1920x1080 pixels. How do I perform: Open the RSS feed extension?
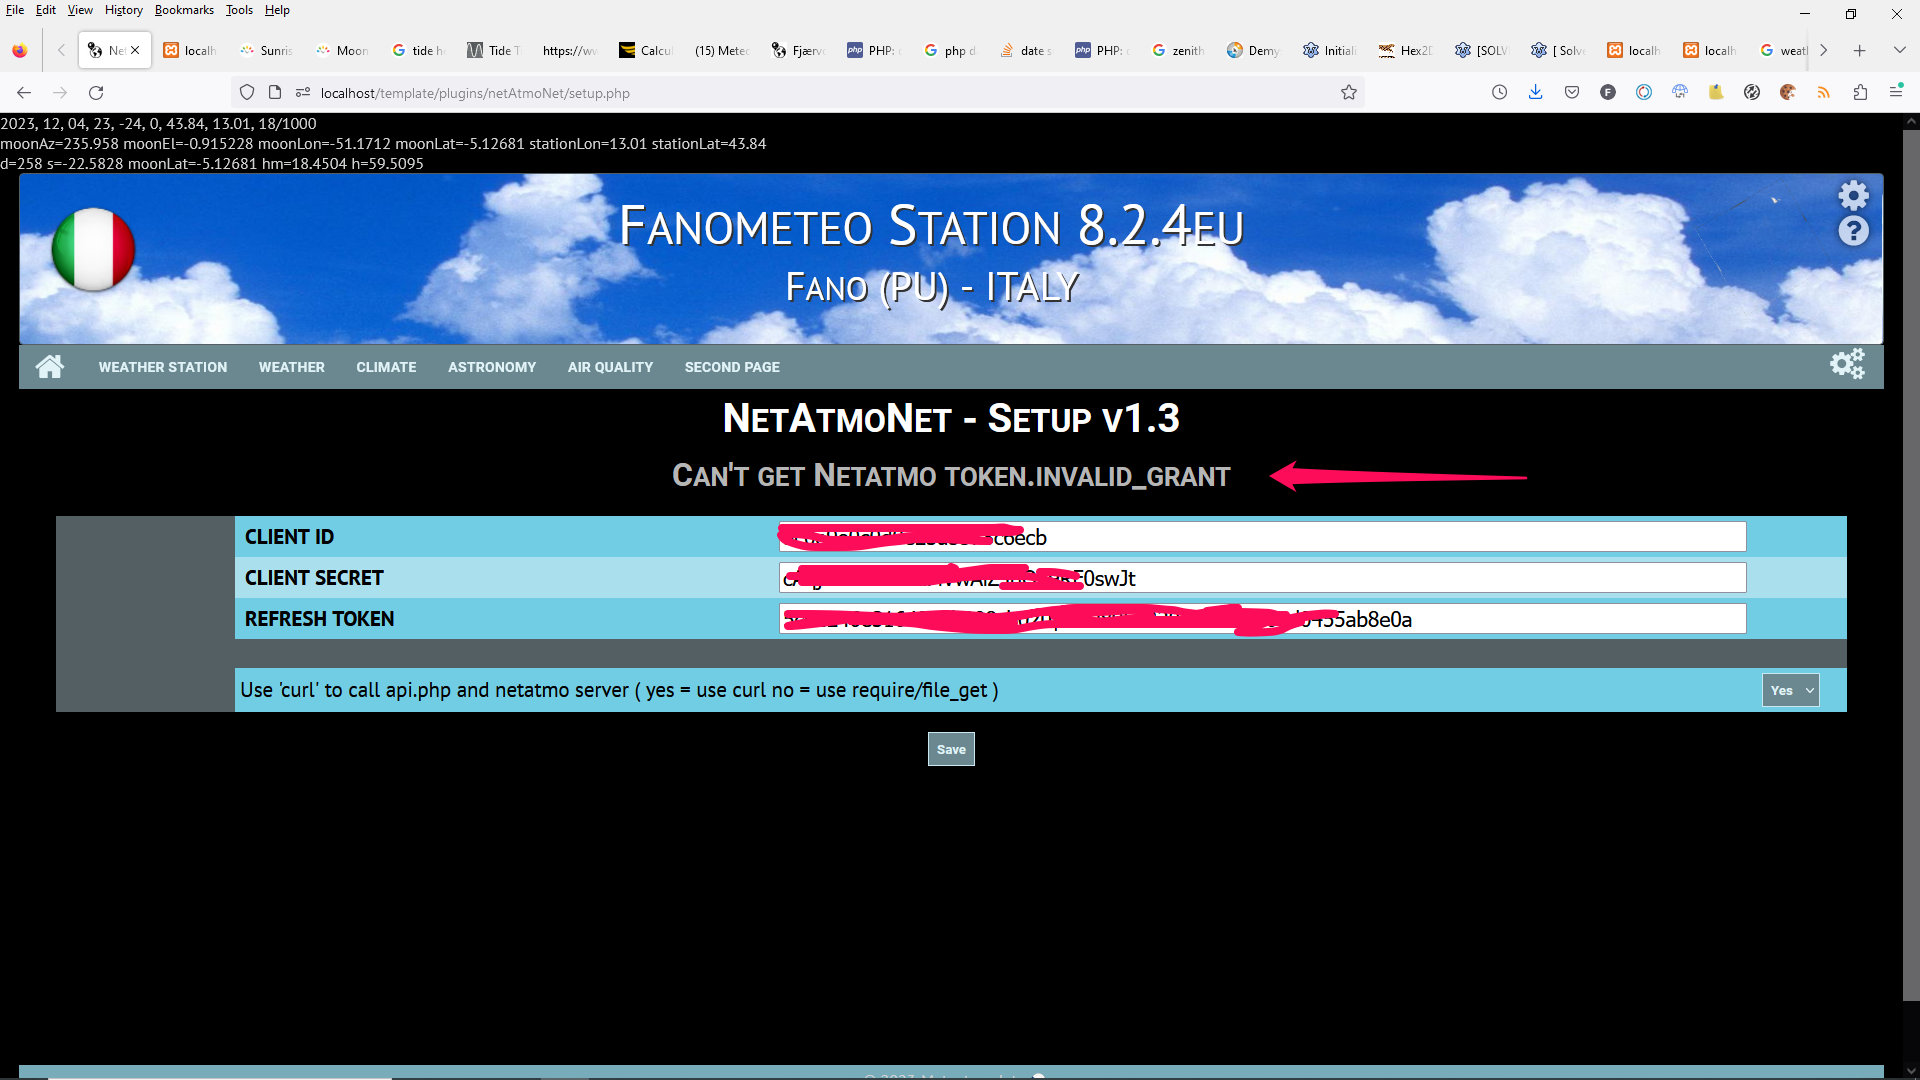(1824, 93)
